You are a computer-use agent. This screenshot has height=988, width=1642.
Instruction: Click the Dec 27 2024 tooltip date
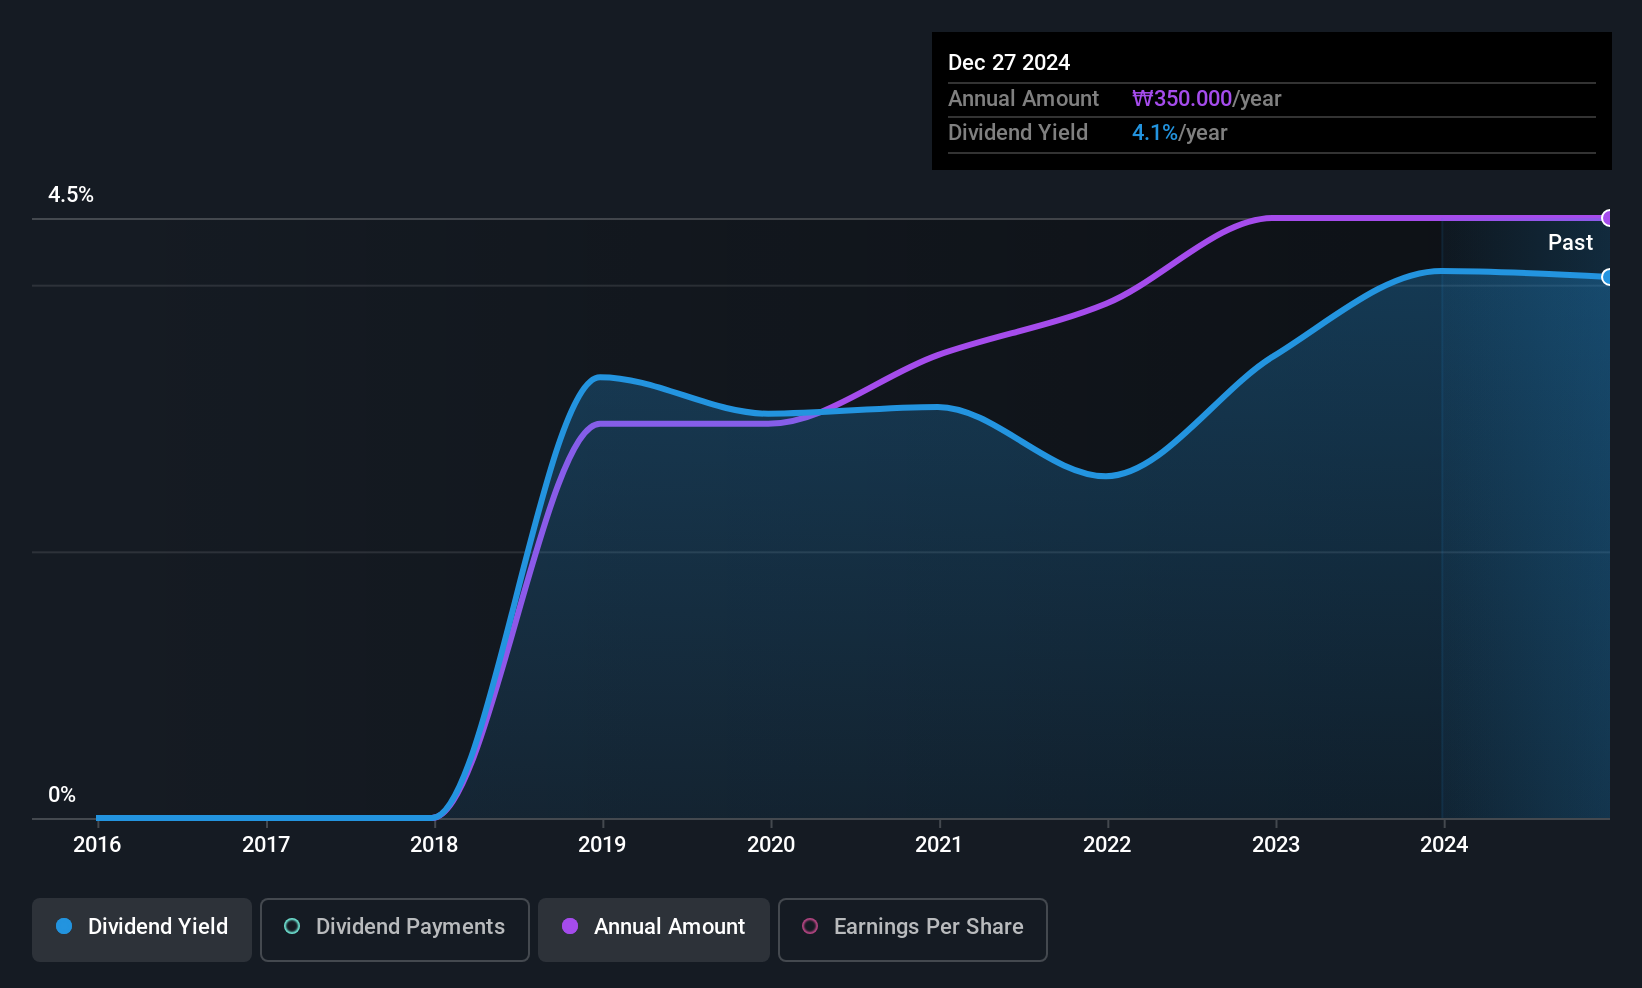coord(1009,63)
